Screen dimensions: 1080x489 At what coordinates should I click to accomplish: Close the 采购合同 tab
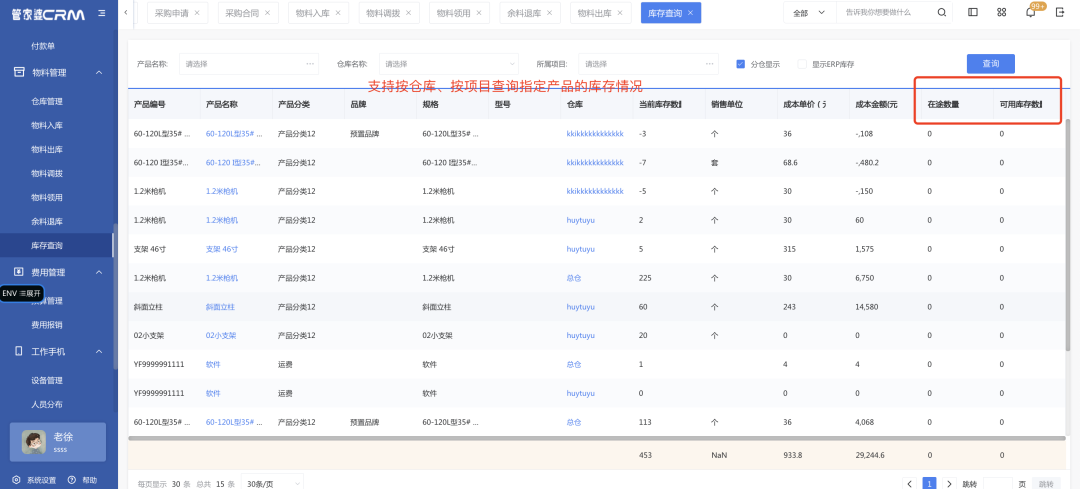pyautogui.click(x=267, y=12)
